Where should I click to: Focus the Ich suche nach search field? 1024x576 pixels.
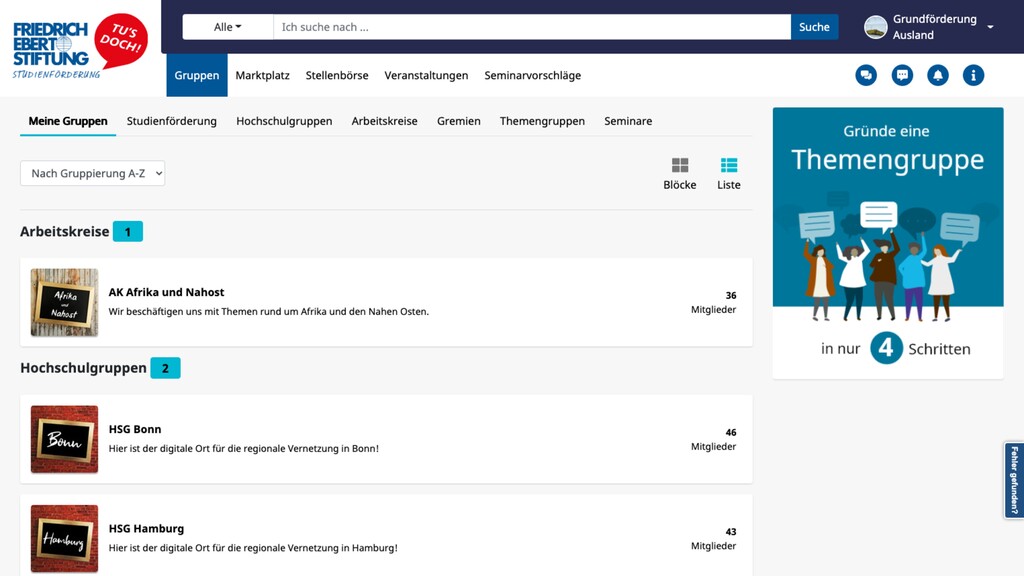click(x=532, y=27)
